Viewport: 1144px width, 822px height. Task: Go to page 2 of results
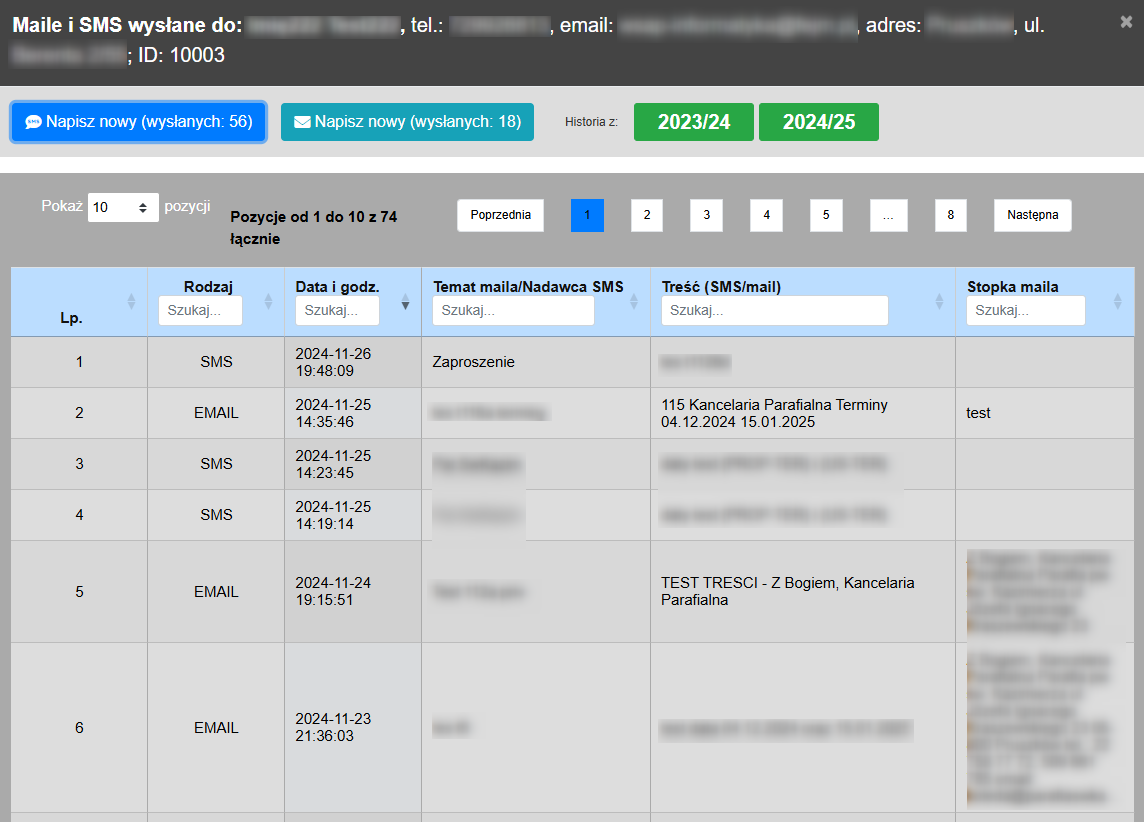pos(646,215)
